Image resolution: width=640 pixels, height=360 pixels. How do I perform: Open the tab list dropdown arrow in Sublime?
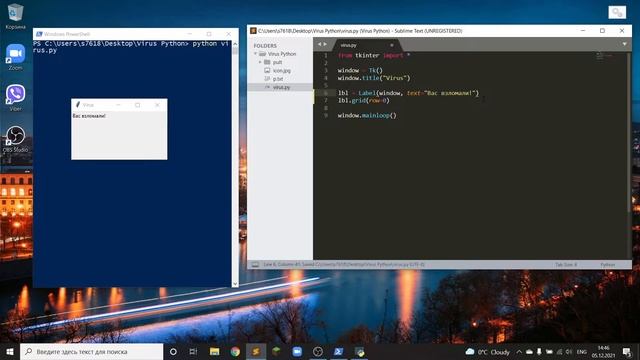pos(624,44)
